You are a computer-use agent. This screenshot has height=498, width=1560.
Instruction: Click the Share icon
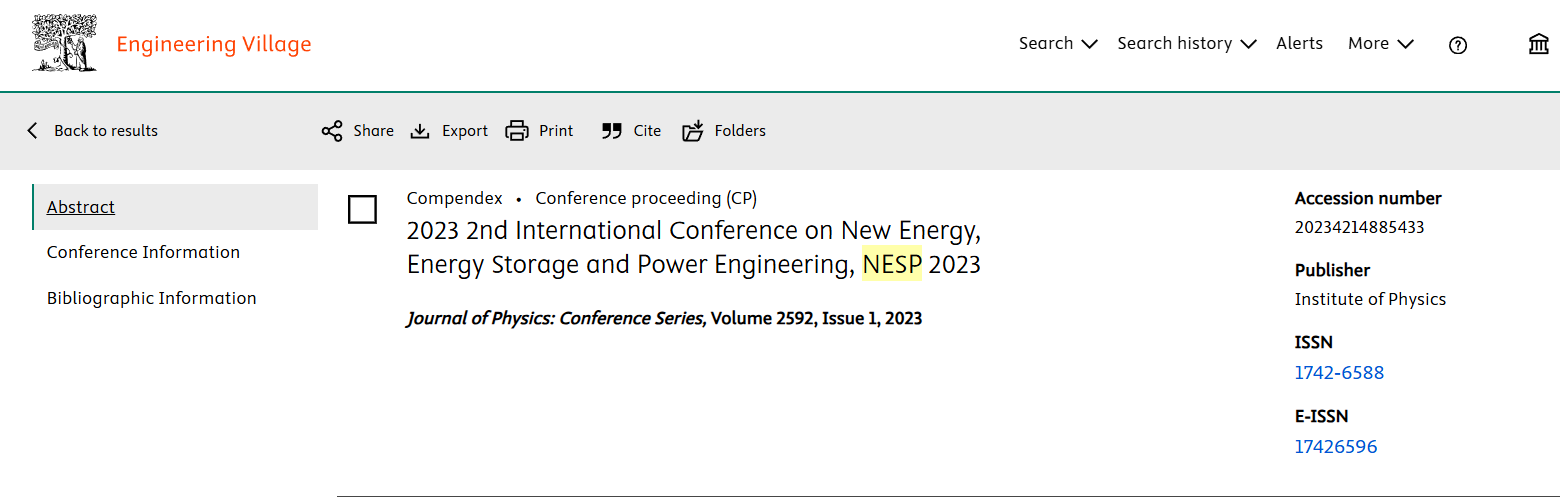[x=332, y=131]
